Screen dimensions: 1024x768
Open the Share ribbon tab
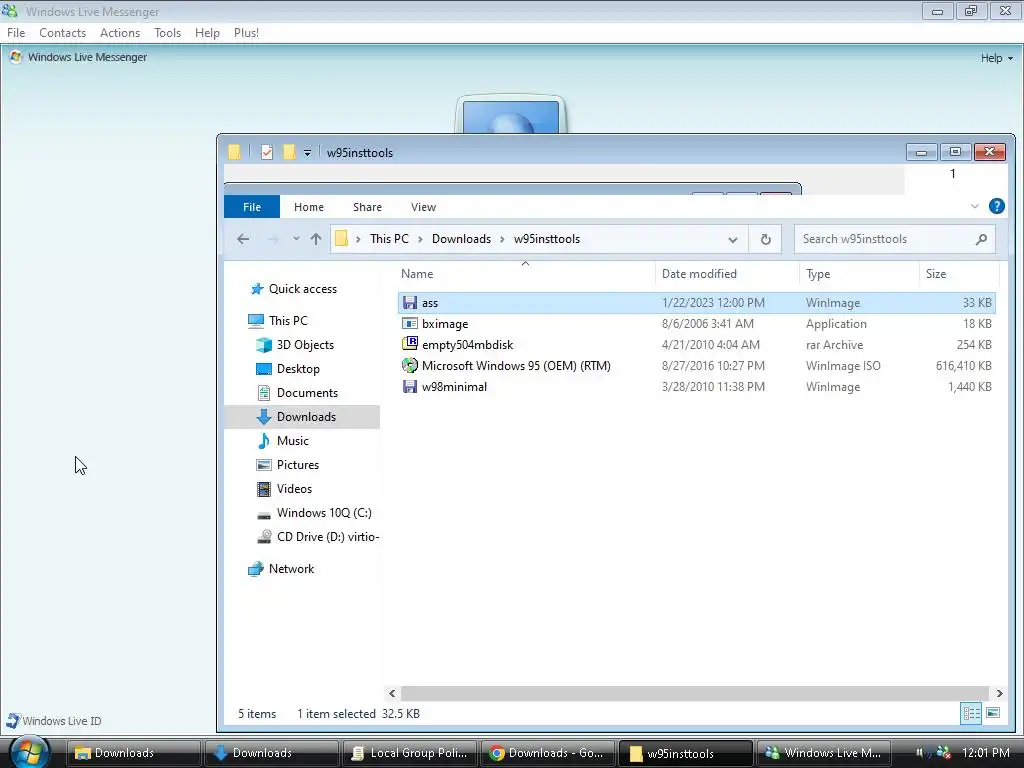[367, 206]
